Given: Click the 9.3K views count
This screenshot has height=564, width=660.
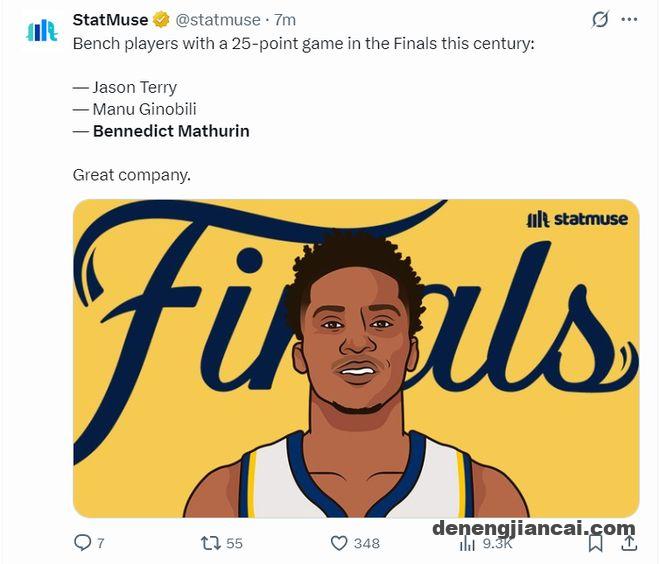Looking at the screenshot, I should 497,545.
